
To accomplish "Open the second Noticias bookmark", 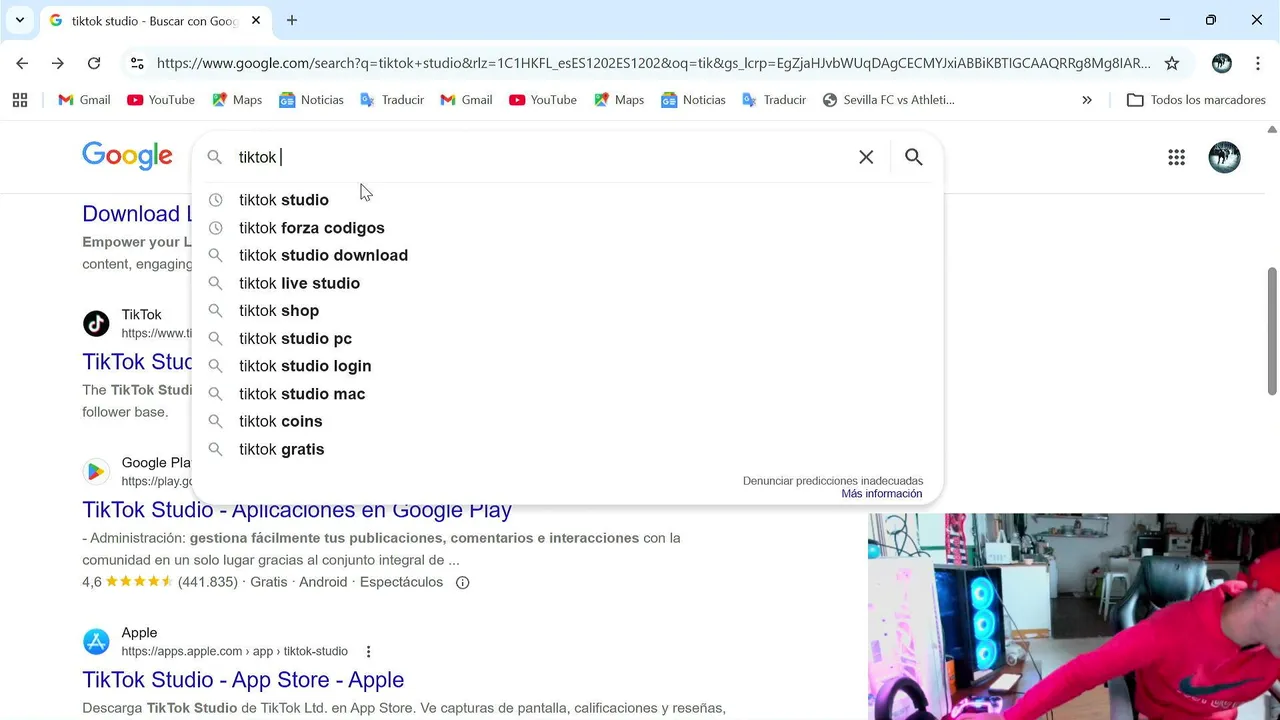I will 693,100.
